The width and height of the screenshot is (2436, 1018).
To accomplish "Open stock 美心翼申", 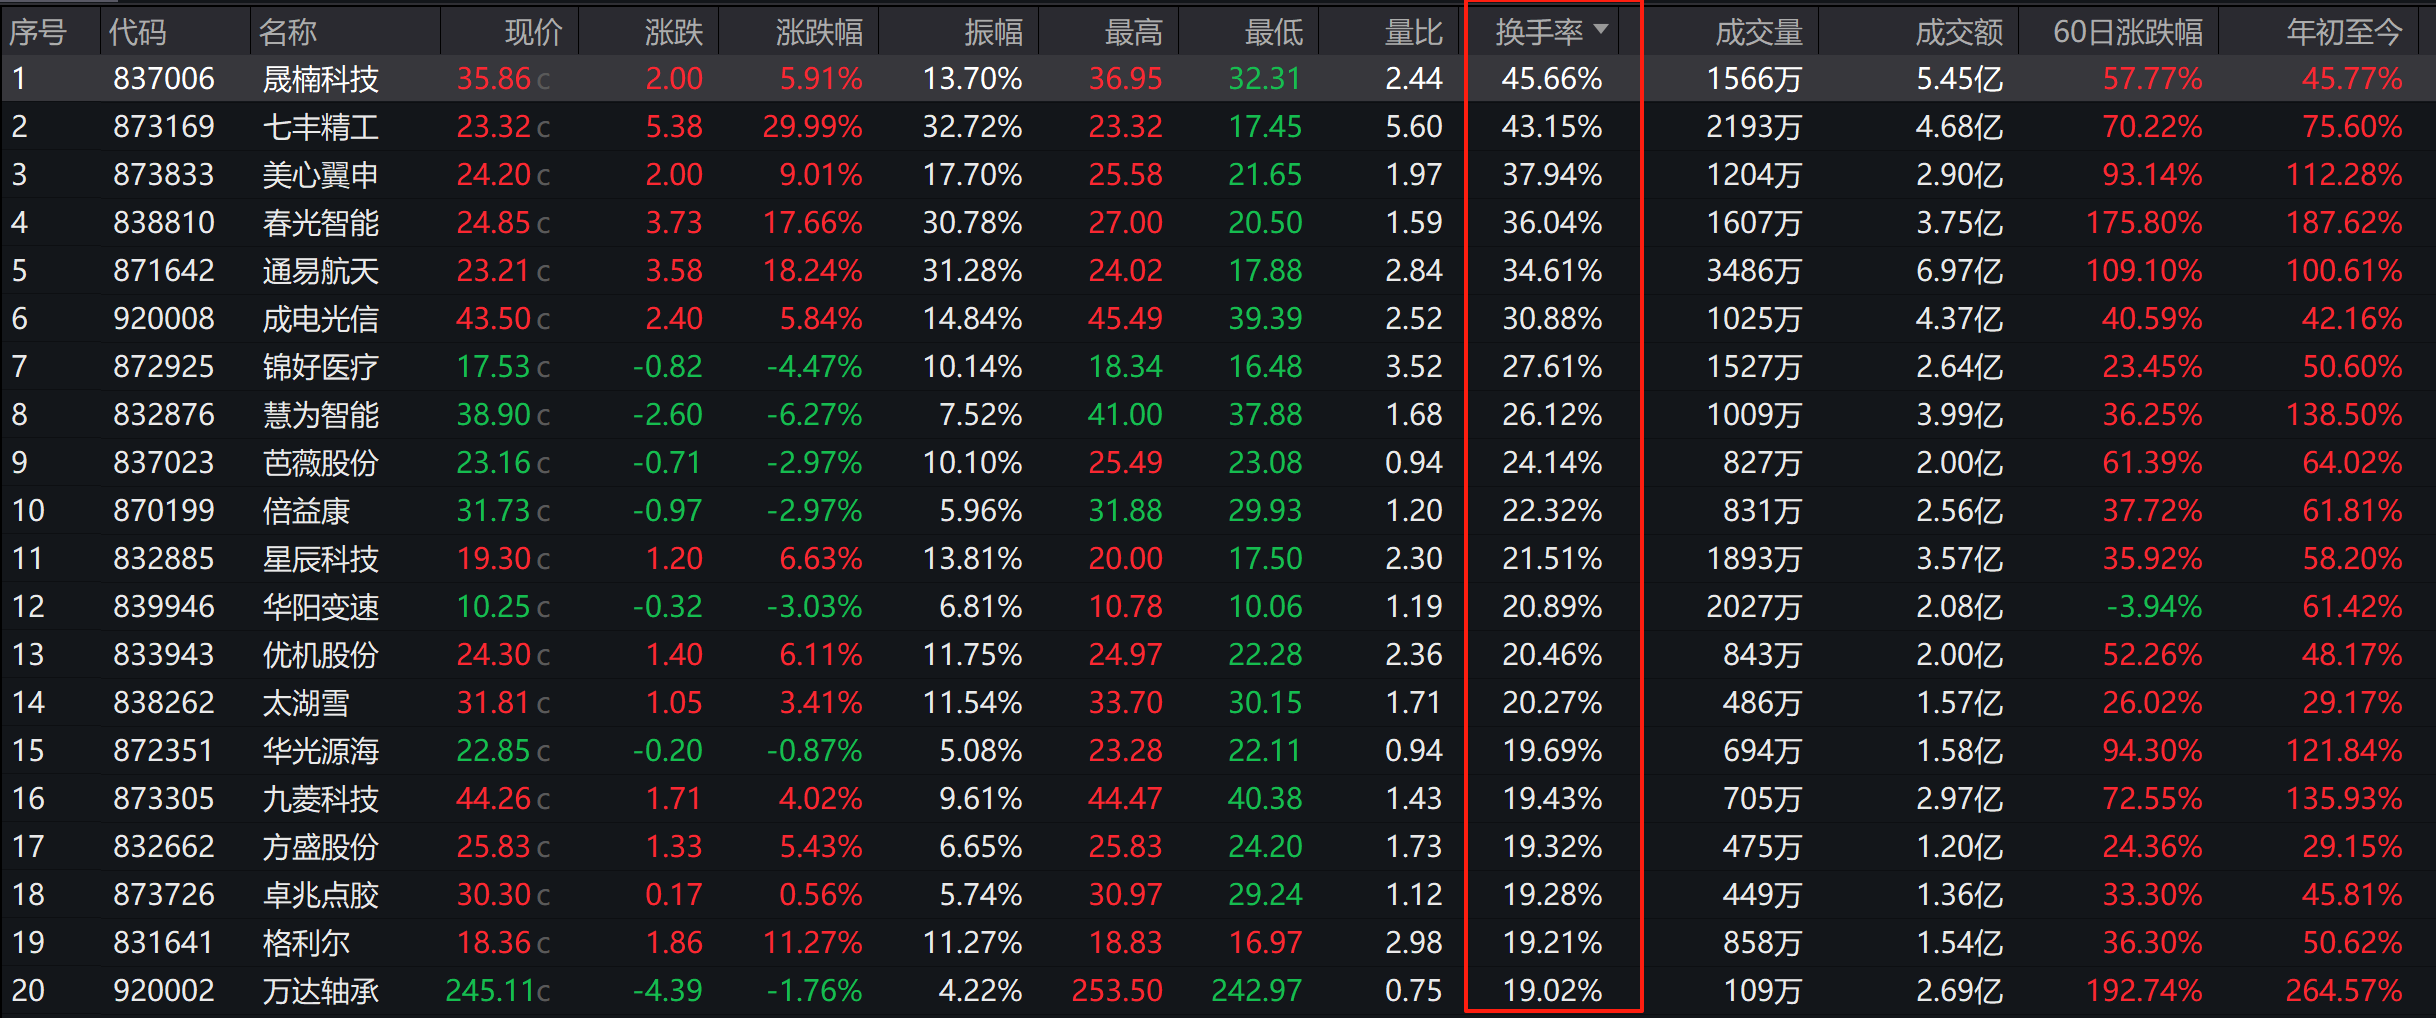I will pos(320,175).
